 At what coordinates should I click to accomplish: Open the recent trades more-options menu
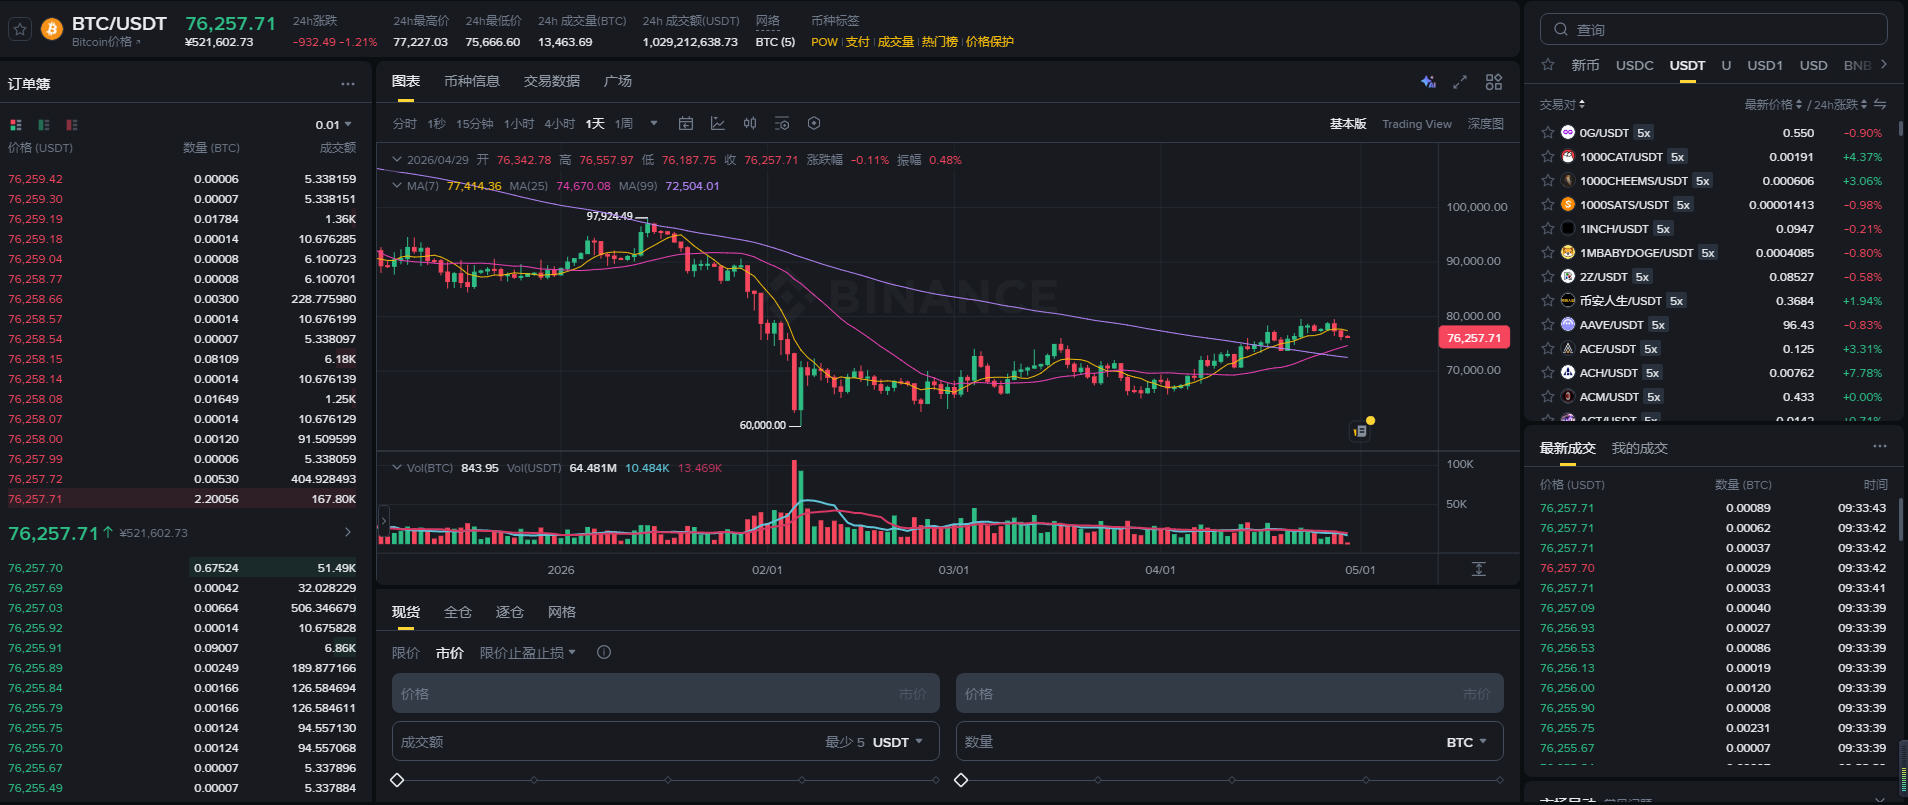pos(1880,446)
